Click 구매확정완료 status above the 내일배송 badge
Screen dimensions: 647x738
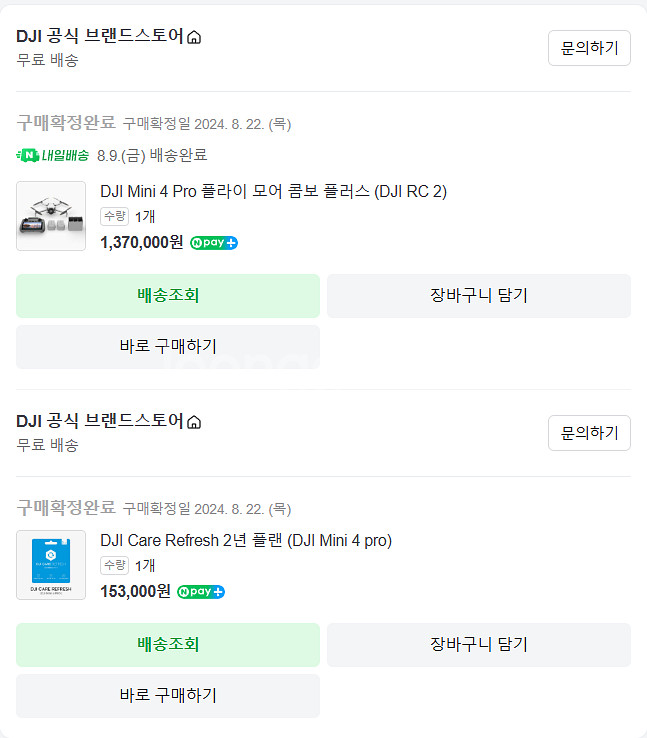point(66,123)
